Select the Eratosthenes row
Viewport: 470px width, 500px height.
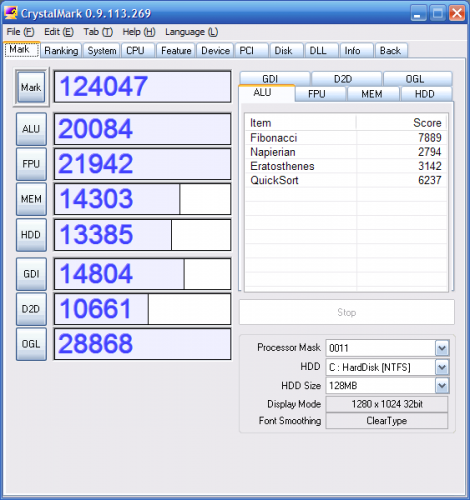point(346,166)
